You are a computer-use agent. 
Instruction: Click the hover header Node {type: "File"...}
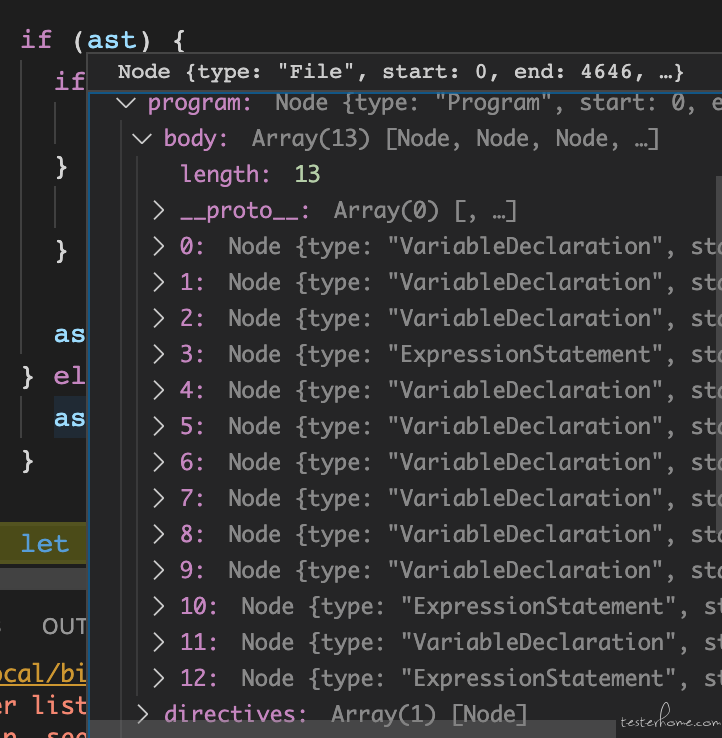(x=400, y=72)
